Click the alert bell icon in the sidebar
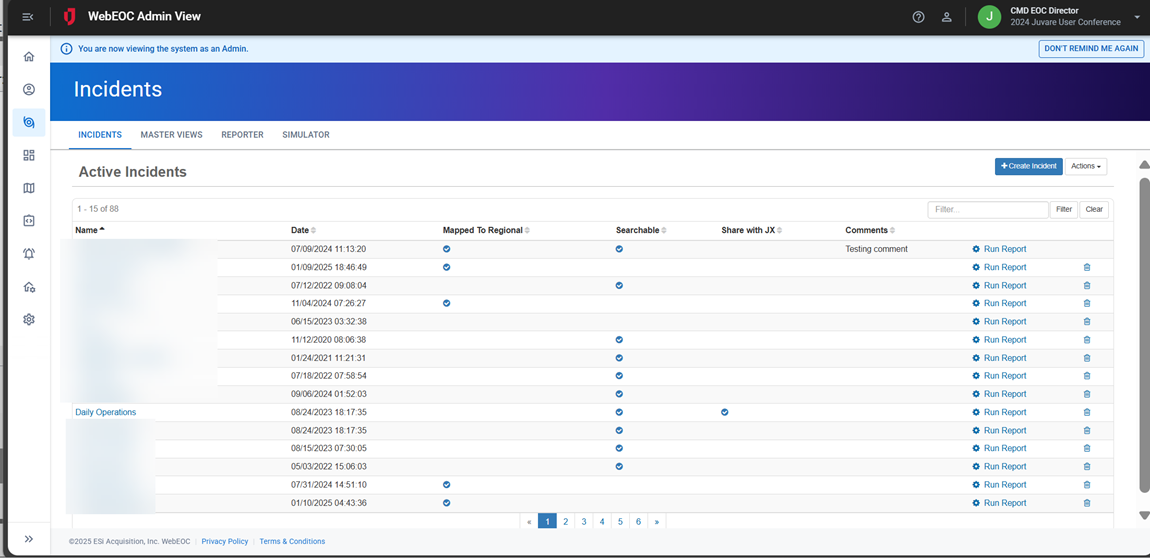The height and width of the screenshot is (558, 1150). [x=29, y=254]
